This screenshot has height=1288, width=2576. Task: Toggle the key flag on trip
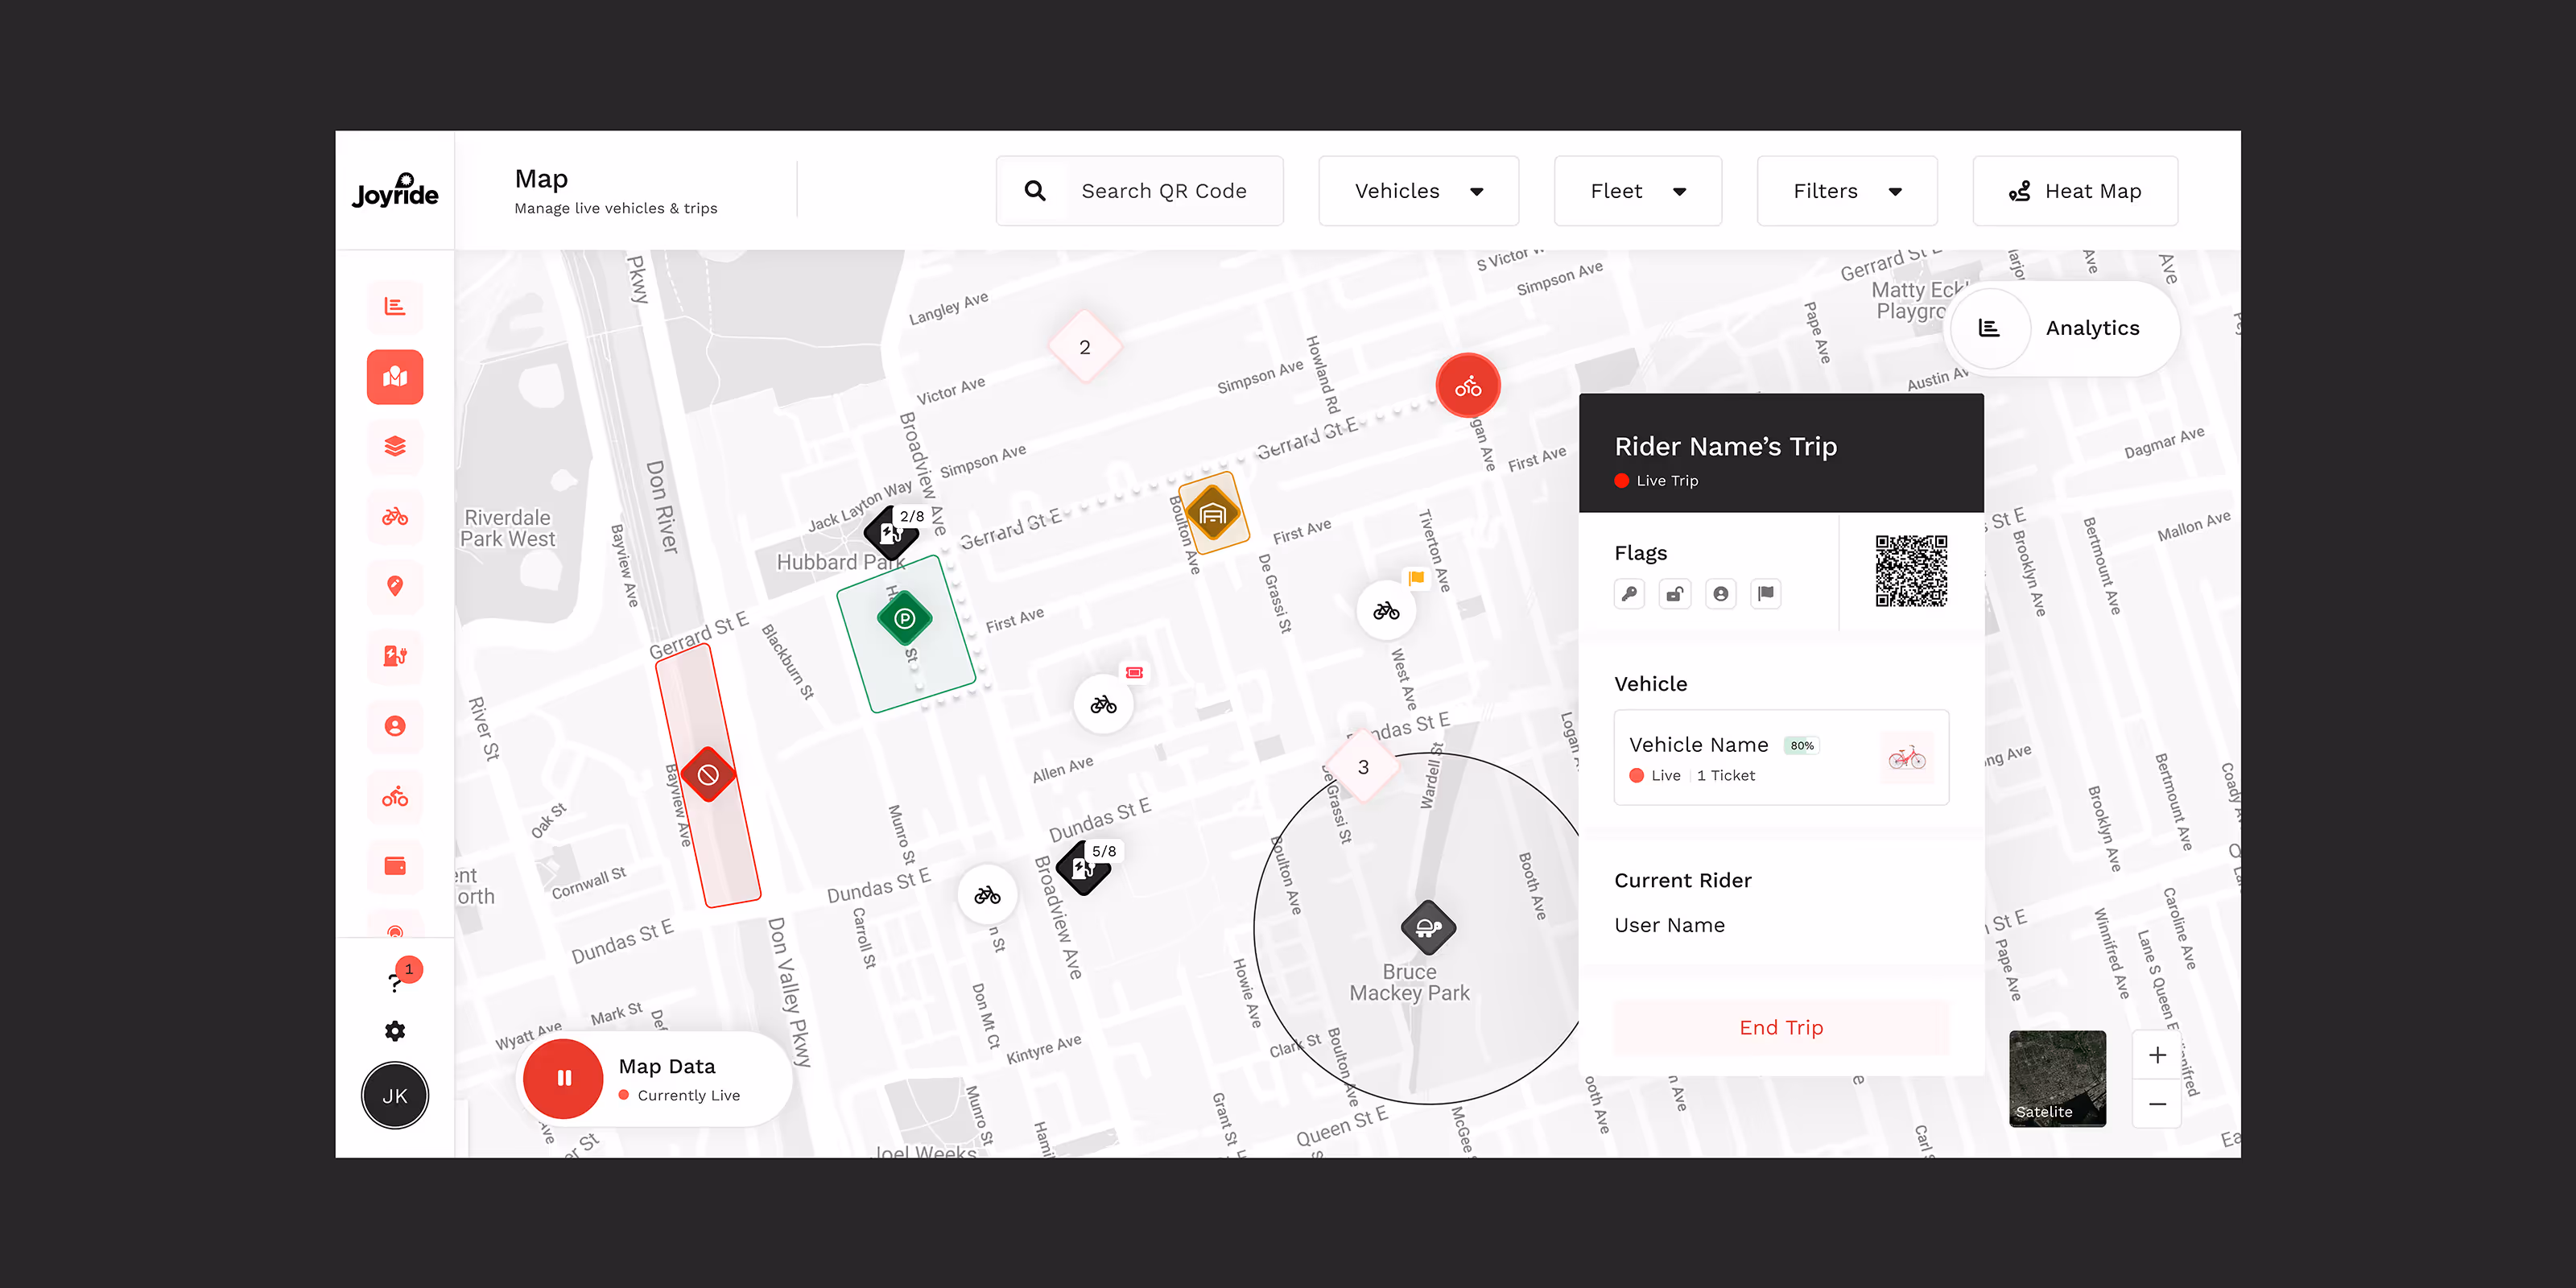1629,594
